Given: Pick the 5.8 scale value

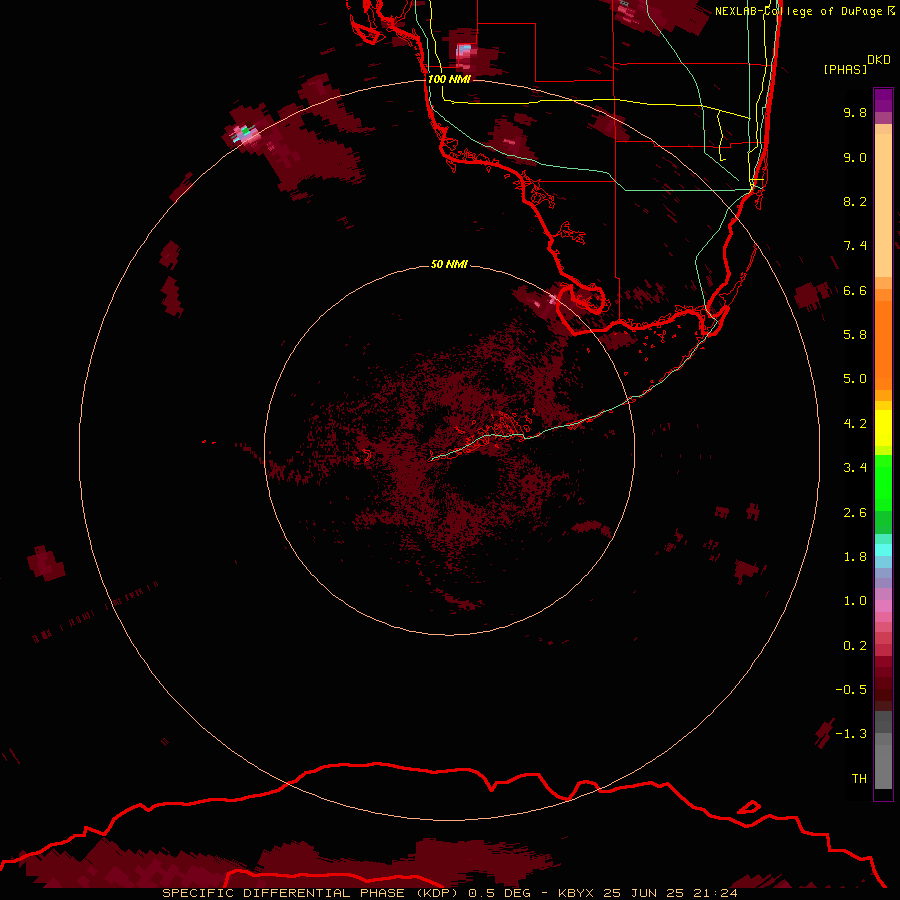Looking at the screenshot, I should point(855,335).
